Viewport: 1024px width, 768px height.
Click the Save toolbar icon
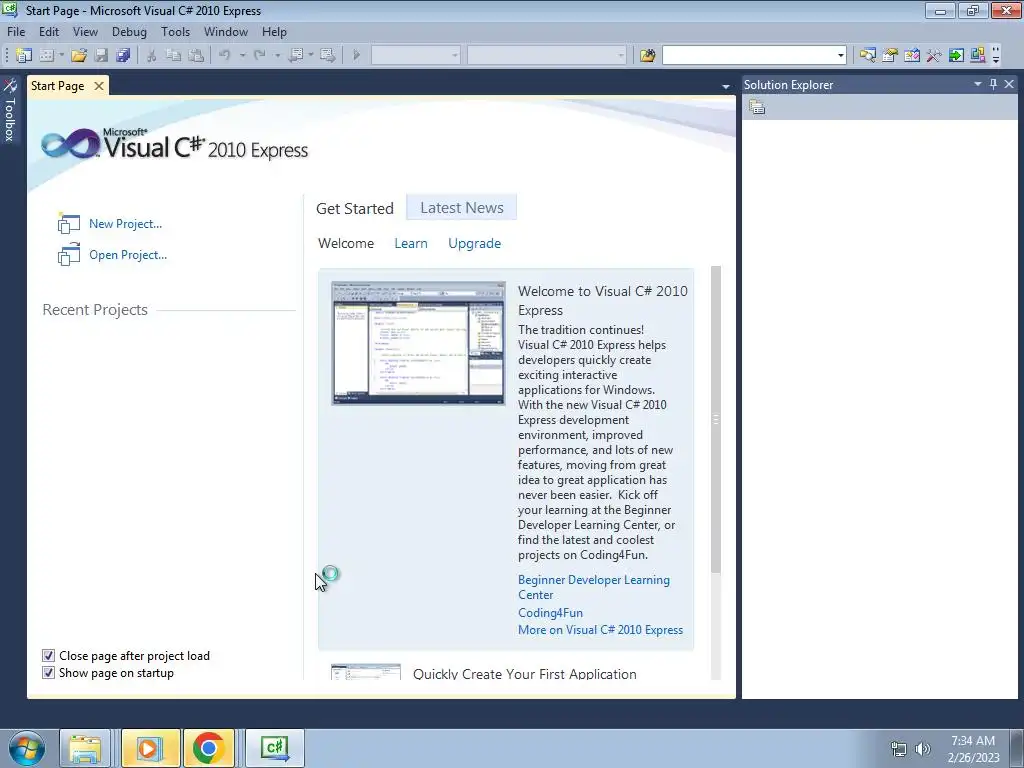pyautogui.click(x=101, y=56)
